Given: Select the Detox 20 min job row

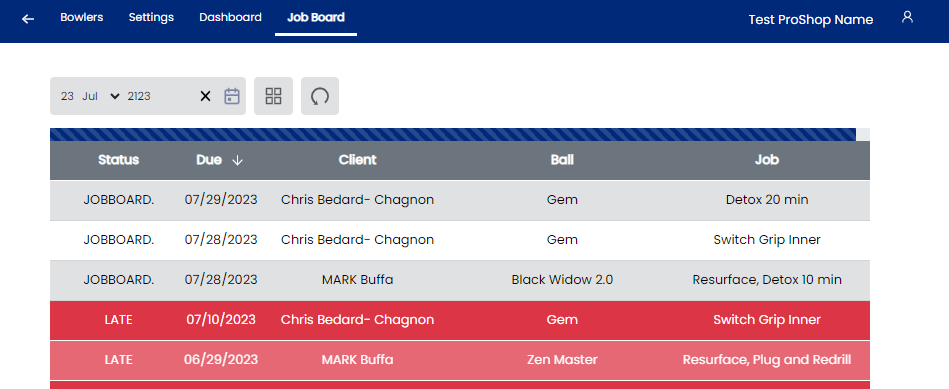Looking at the screenshot, I should click(460, 200).
